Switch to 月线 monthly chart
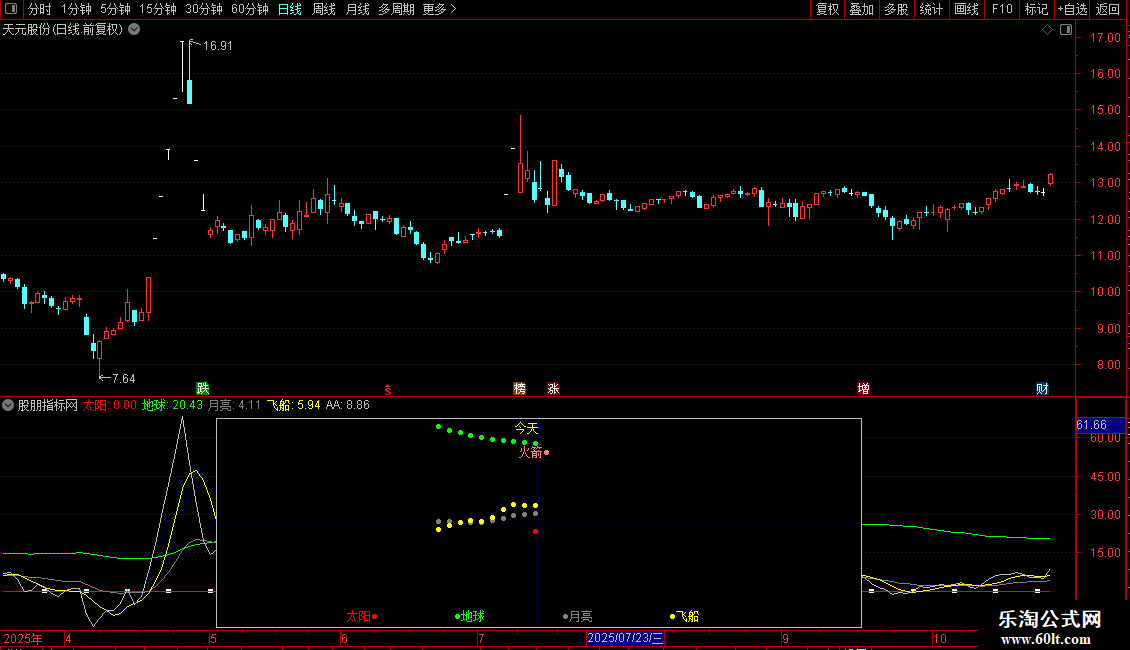 (x=357, y=9)
